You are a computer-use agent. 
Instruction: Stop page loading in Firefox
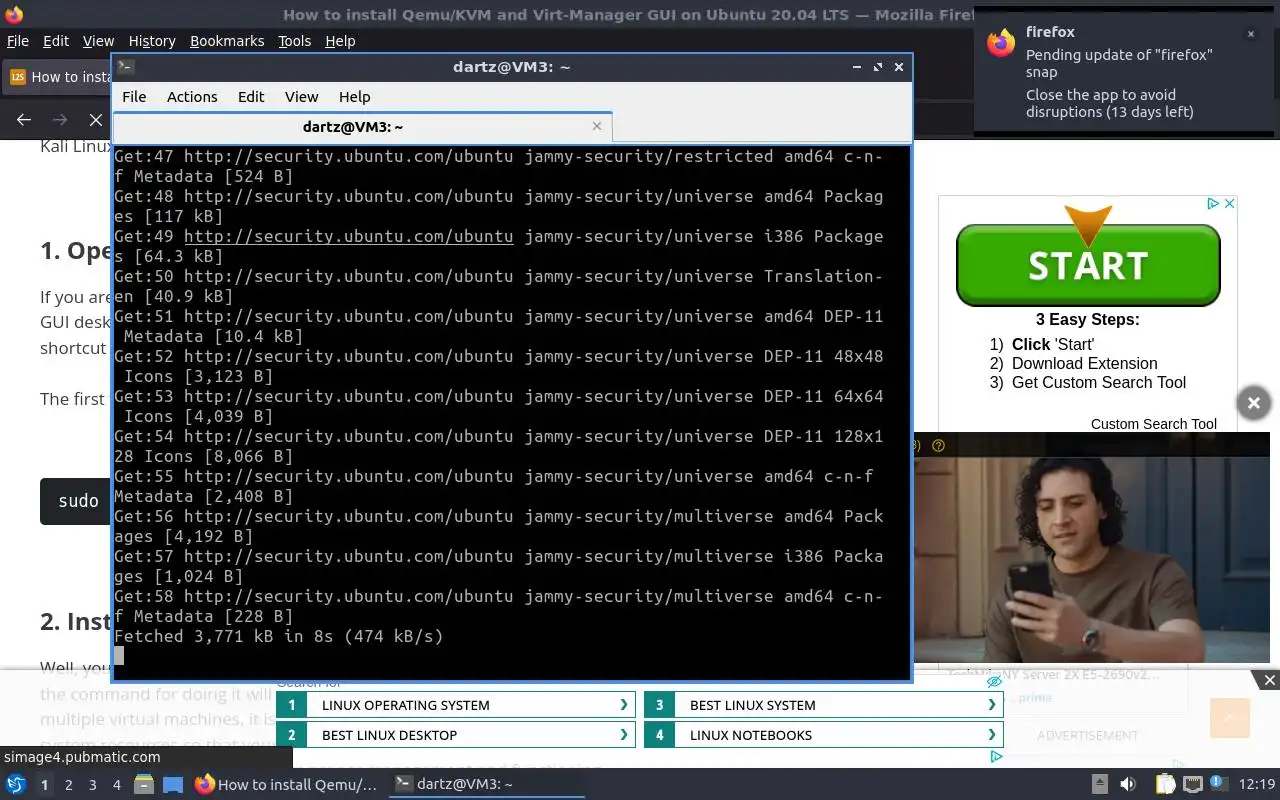[96, 120]
